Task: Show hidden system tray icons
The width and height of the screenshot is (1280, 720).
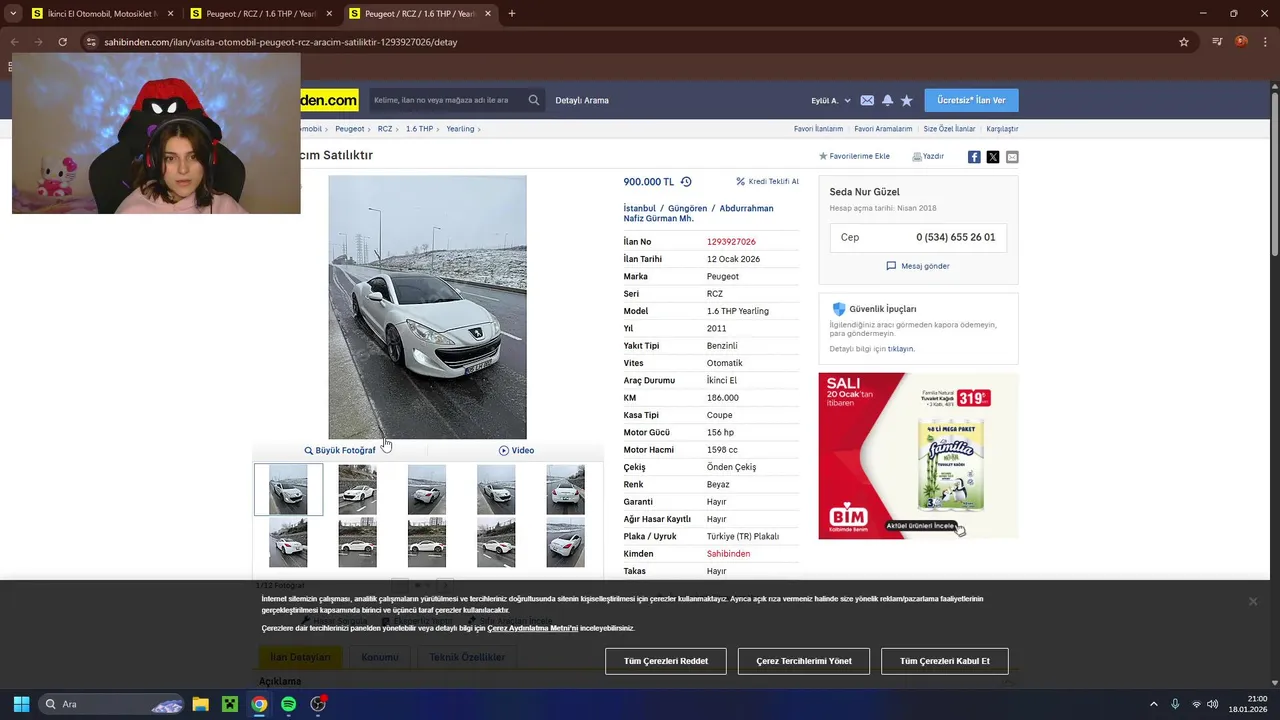Action: (x=1153, y=704)
